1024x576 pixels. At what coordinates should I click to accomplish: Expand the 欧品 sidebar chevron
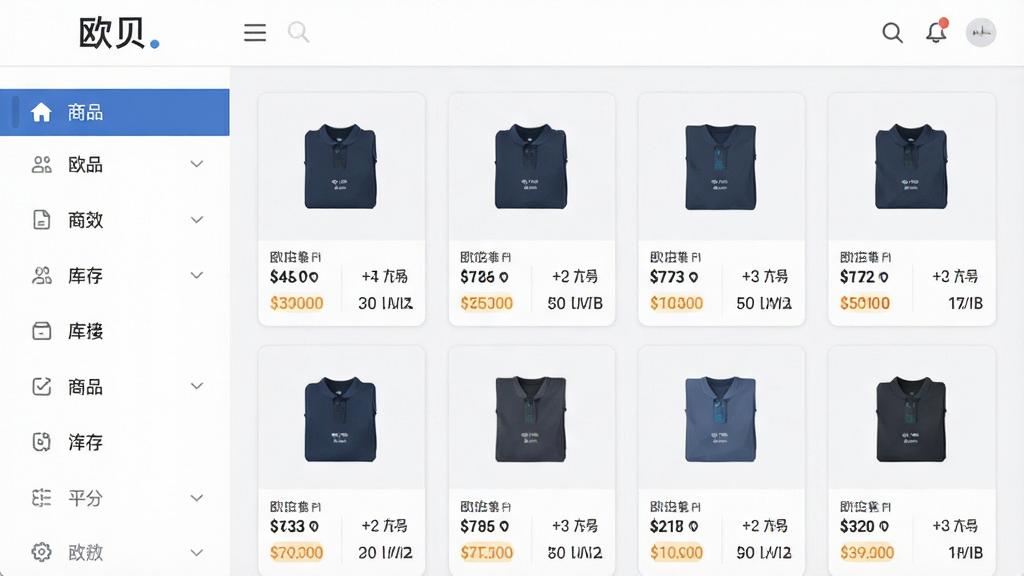pos(197,164)
